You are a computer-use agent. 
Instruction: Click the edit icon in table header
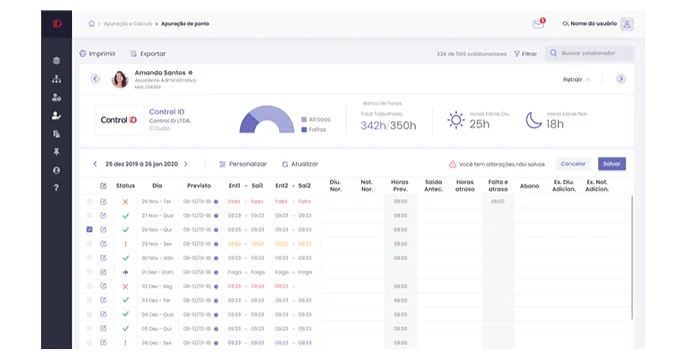(x=103, y=186)
